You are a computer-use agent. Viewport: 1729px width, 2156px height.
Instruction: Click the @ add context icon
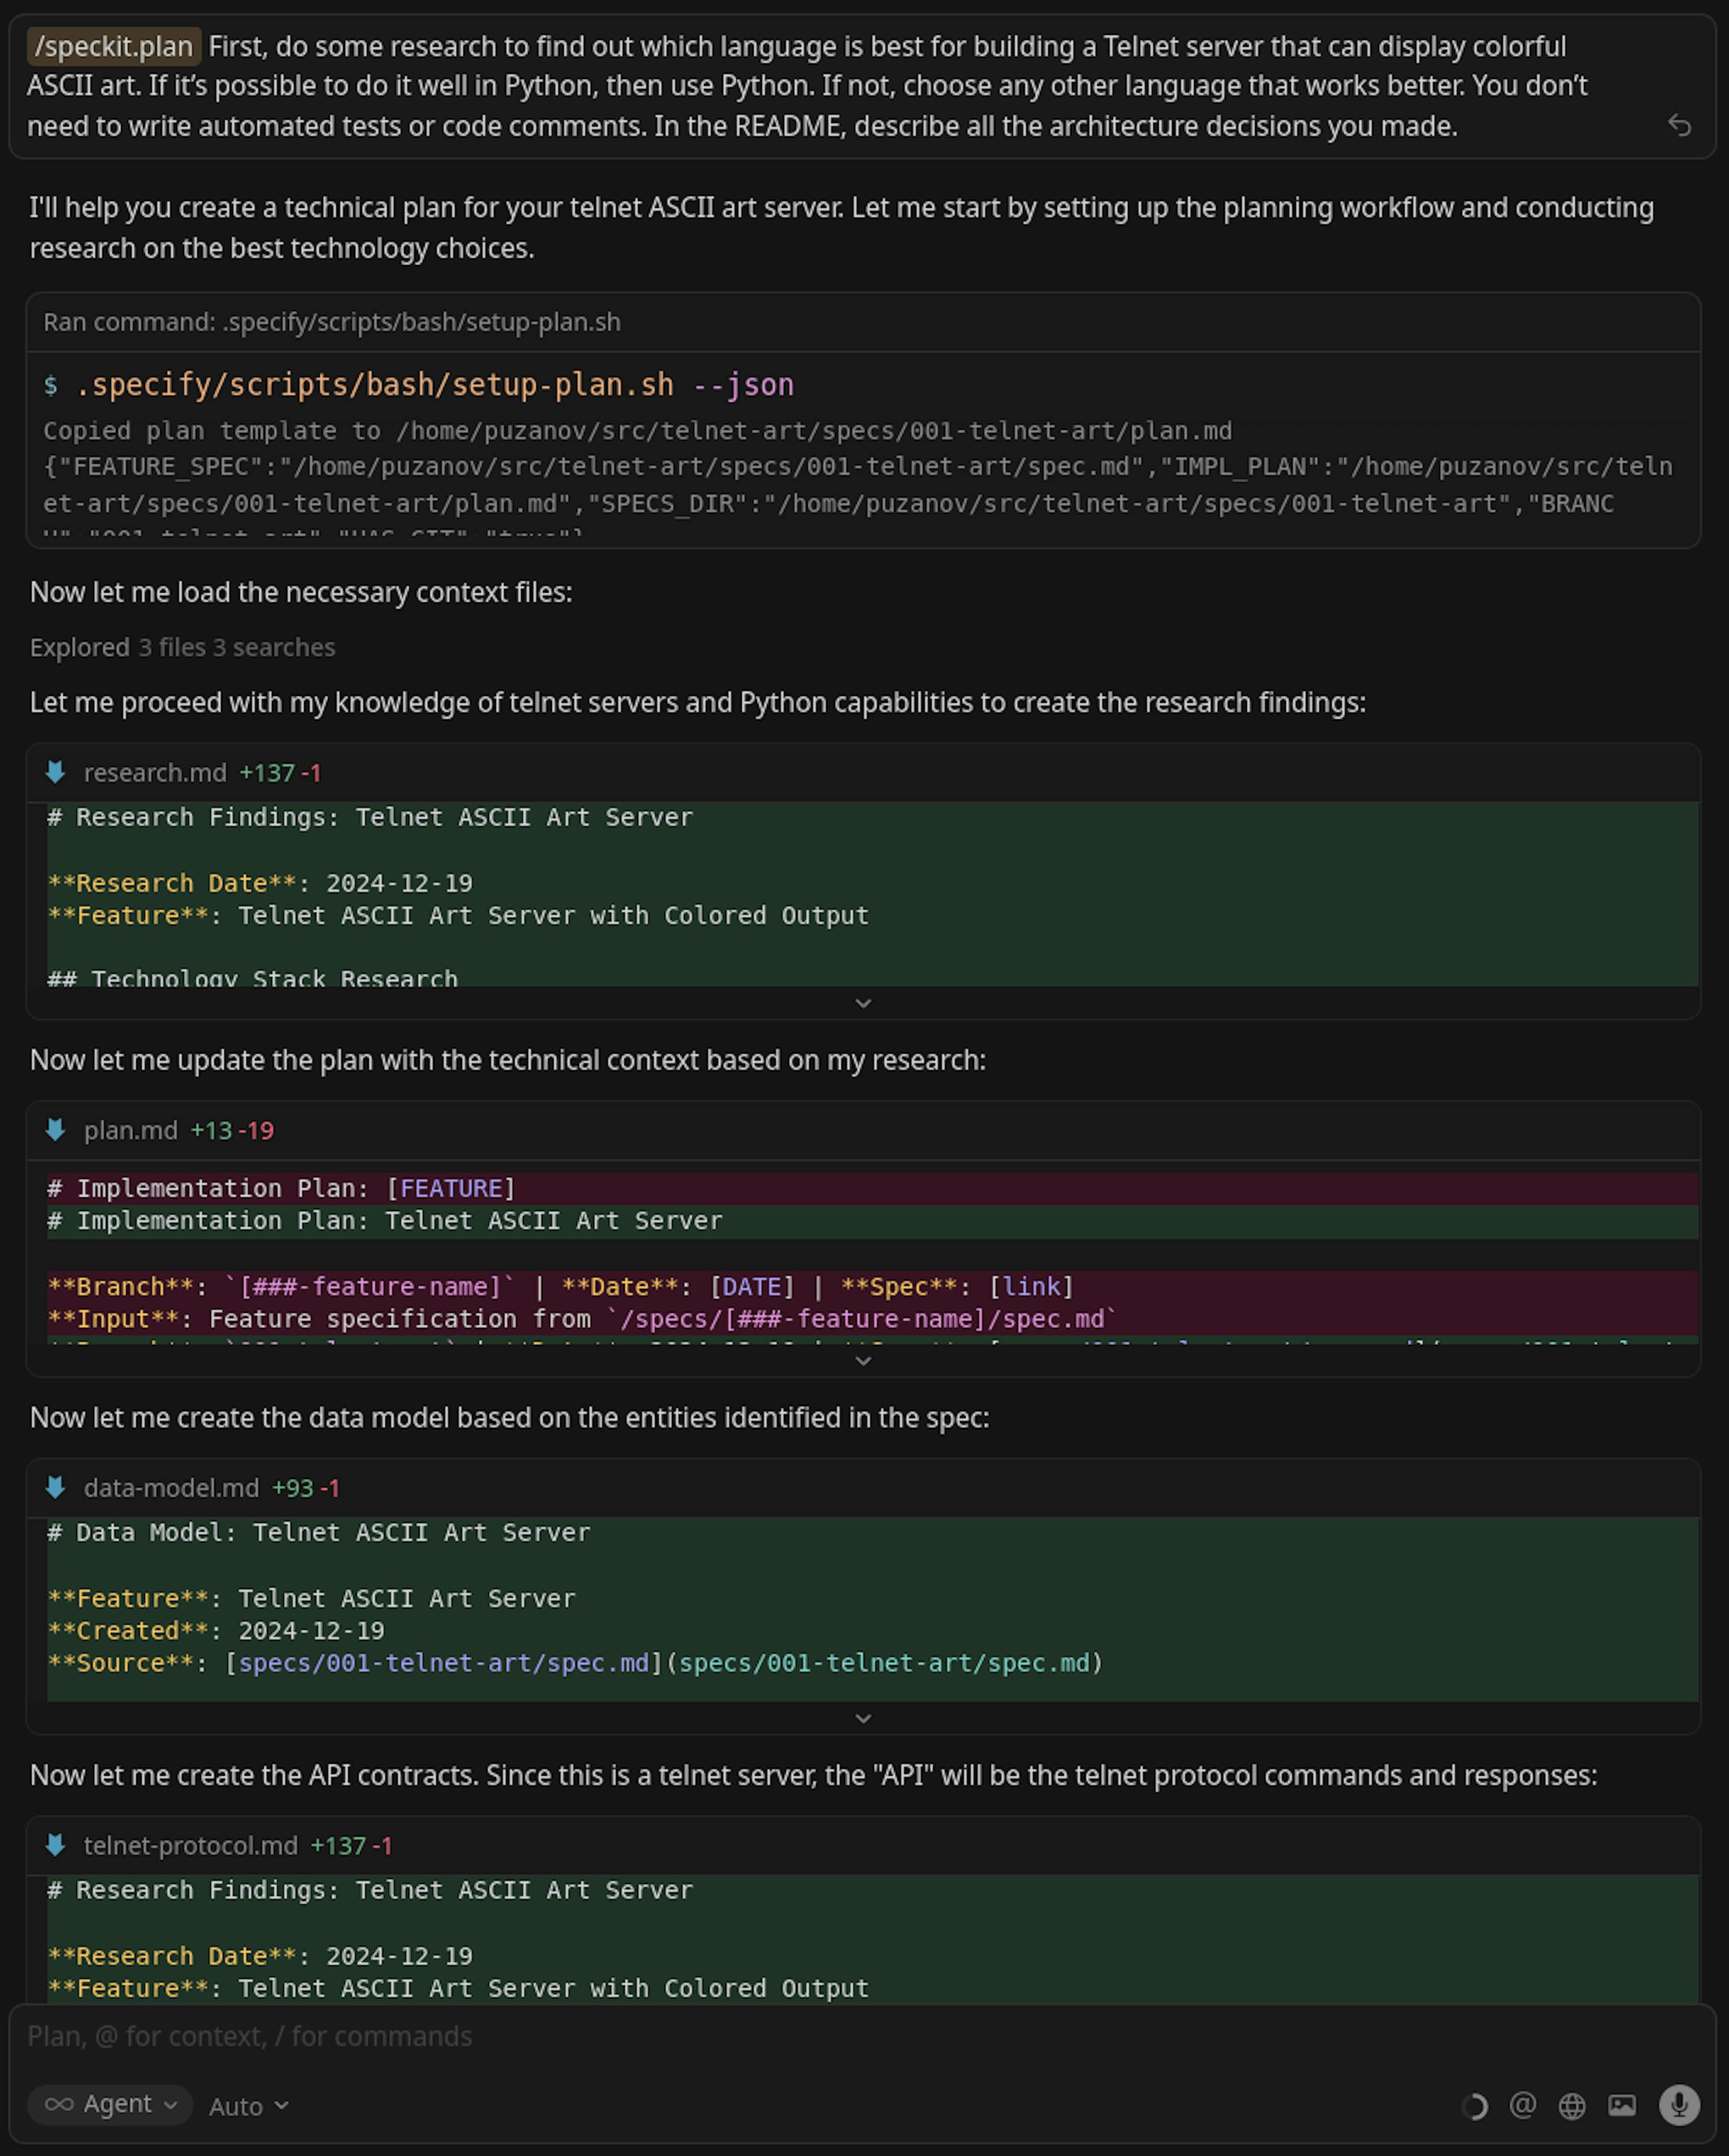[x=1522, y=2105]
